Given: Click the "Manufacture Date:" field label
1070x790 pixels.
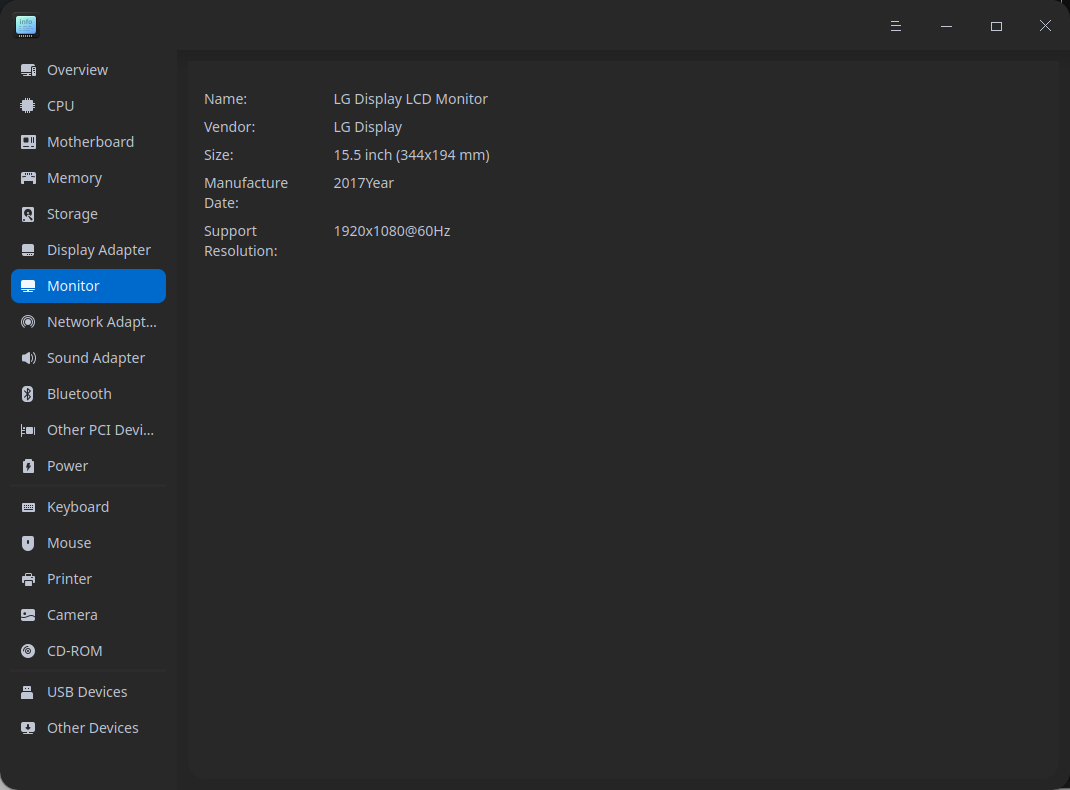Looking at the screenshot, I should pyautogui.click(x=246, y=193).
